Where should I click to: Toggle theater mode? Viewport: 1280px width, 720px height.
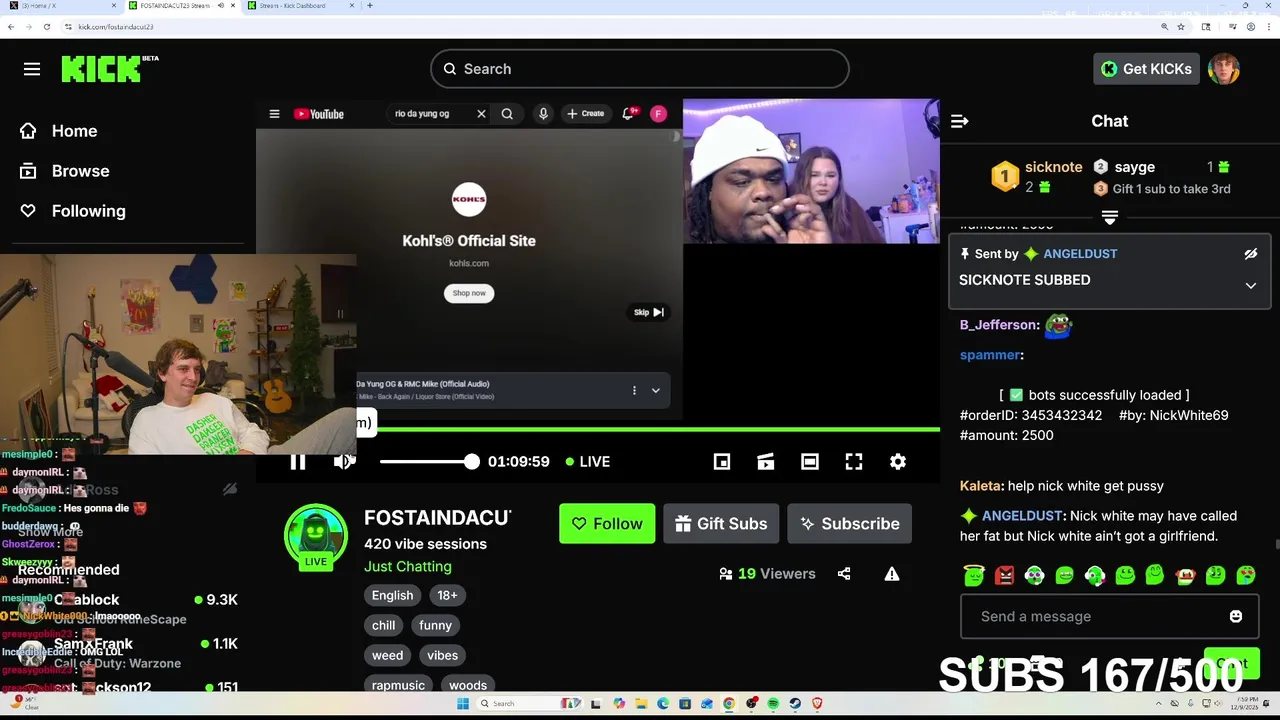click(810, 461)
